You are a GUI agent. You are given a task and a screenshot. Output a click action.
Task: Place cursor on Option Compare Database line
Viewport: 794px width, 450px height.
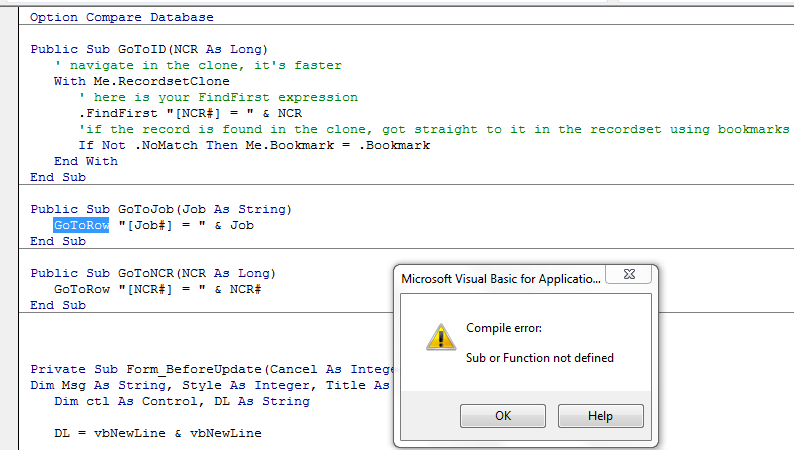point(121,17)
